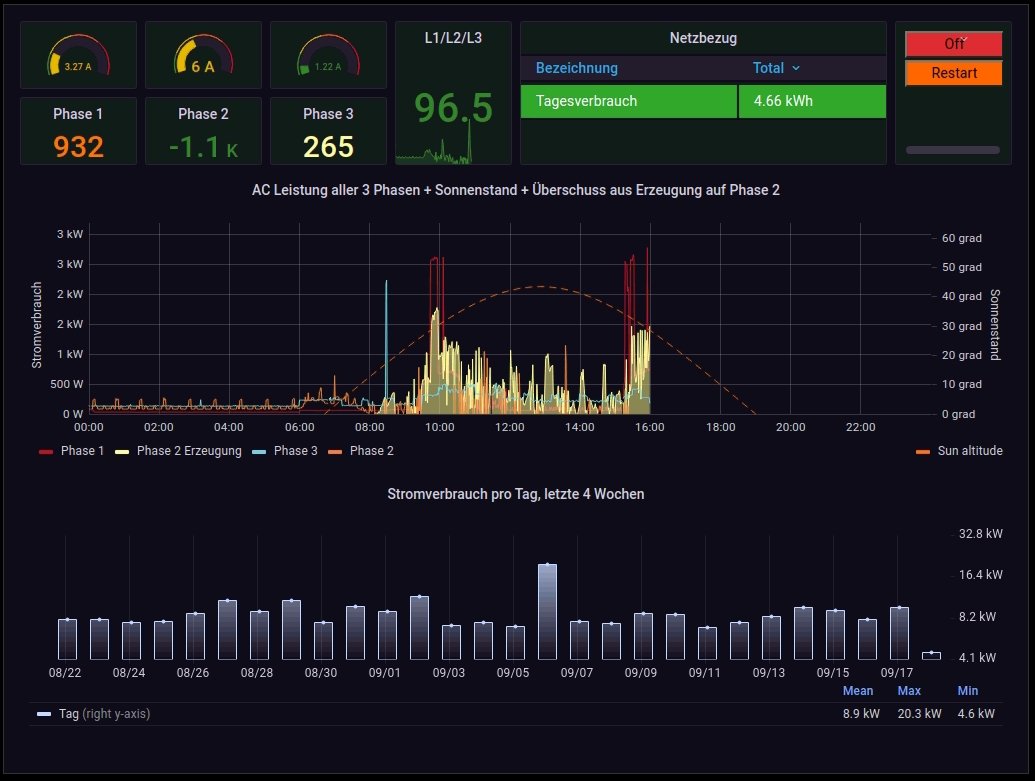Screen dimensions: 1035x781
Task: Toggle Sun altitude series in legend
Action: click(969, 451)
